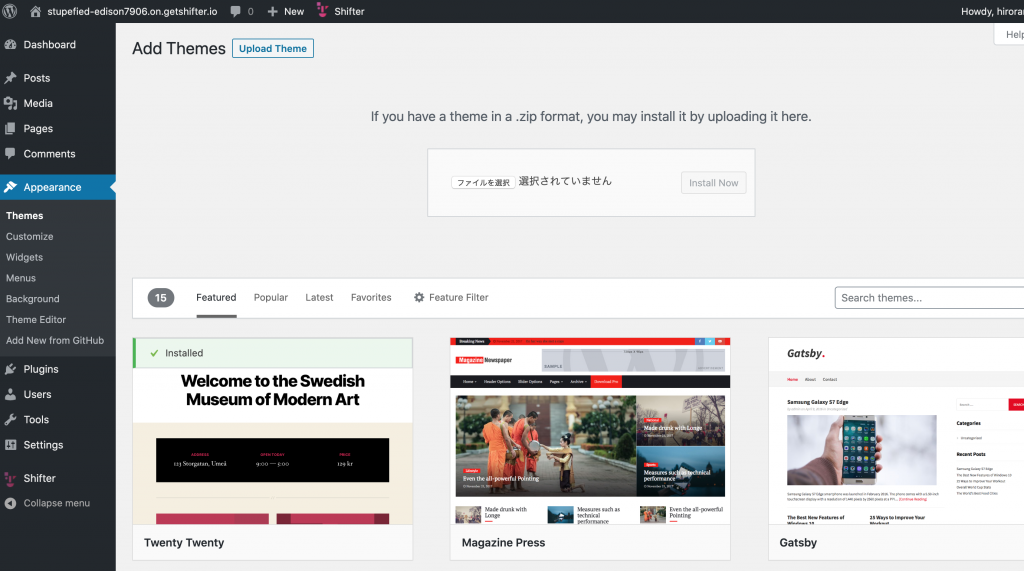The image size is (1024, 571).
Task: Click the Magazine Press theme name
Action: tap(504, 542)
